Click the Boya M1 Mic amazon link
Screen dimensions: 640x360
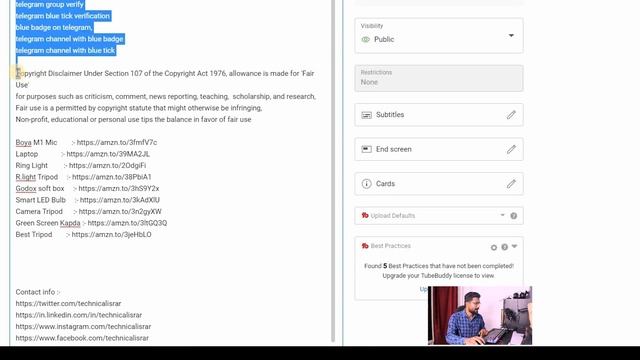tap(117, 142)
